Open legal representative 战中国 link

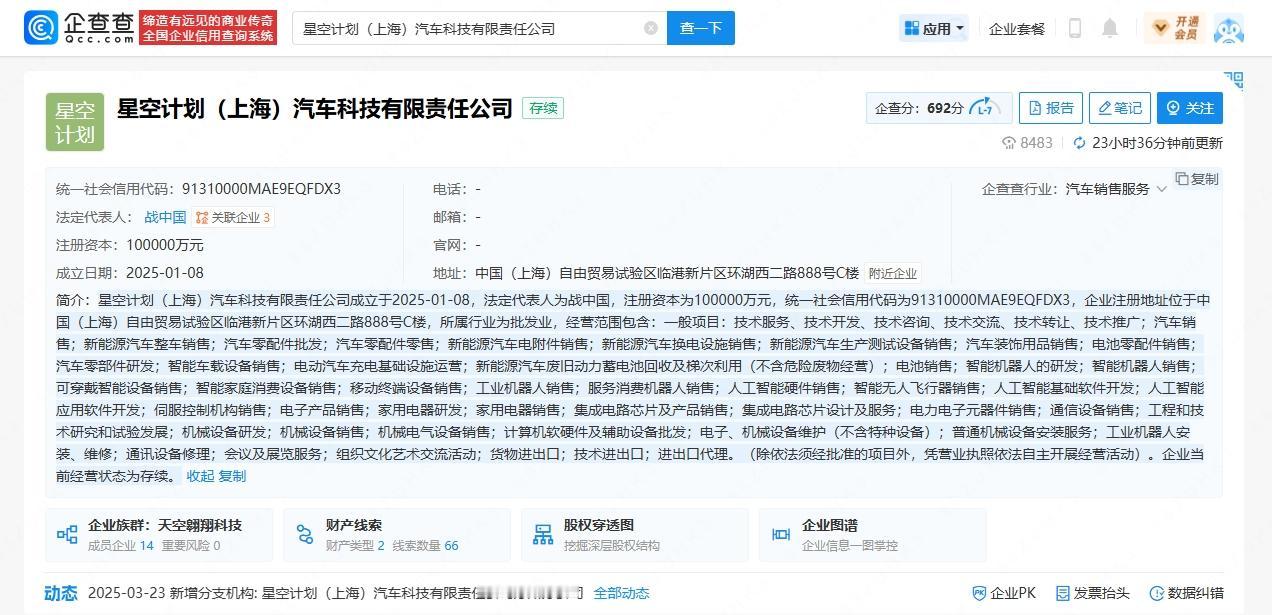click(165, 217)
